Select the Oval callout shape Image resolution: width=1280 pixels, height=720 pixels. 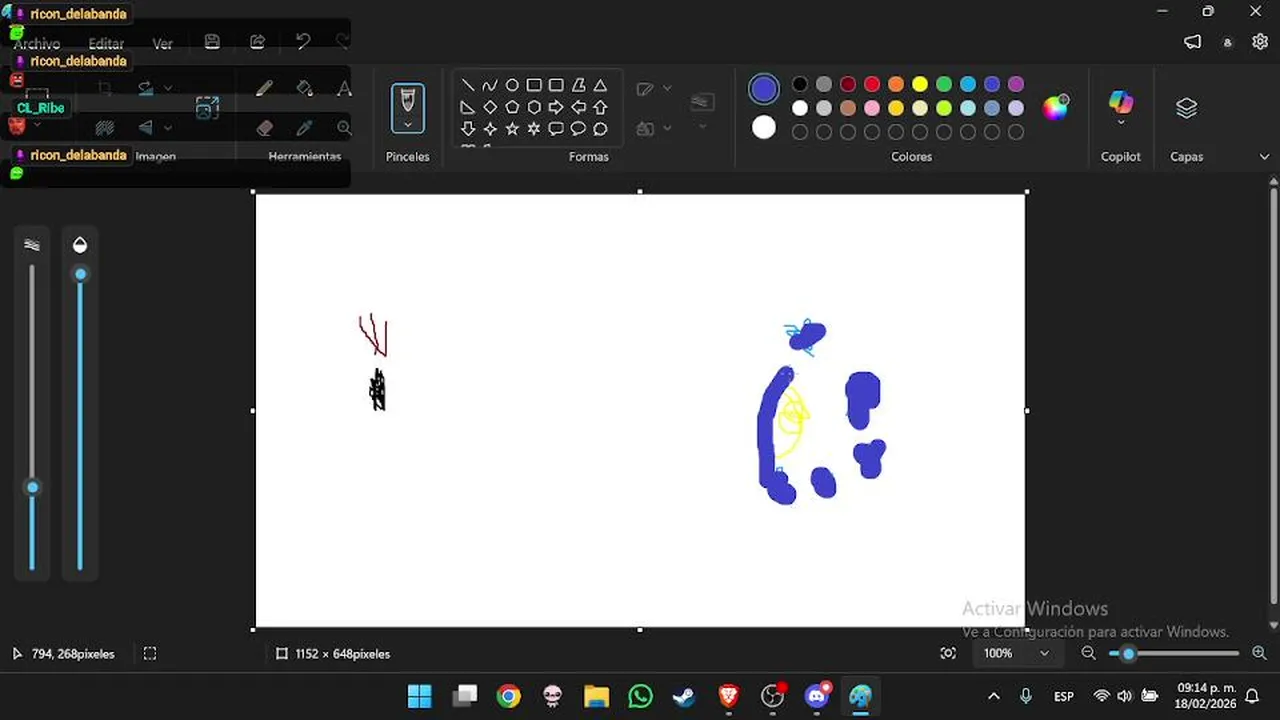(x=578, y=129)
